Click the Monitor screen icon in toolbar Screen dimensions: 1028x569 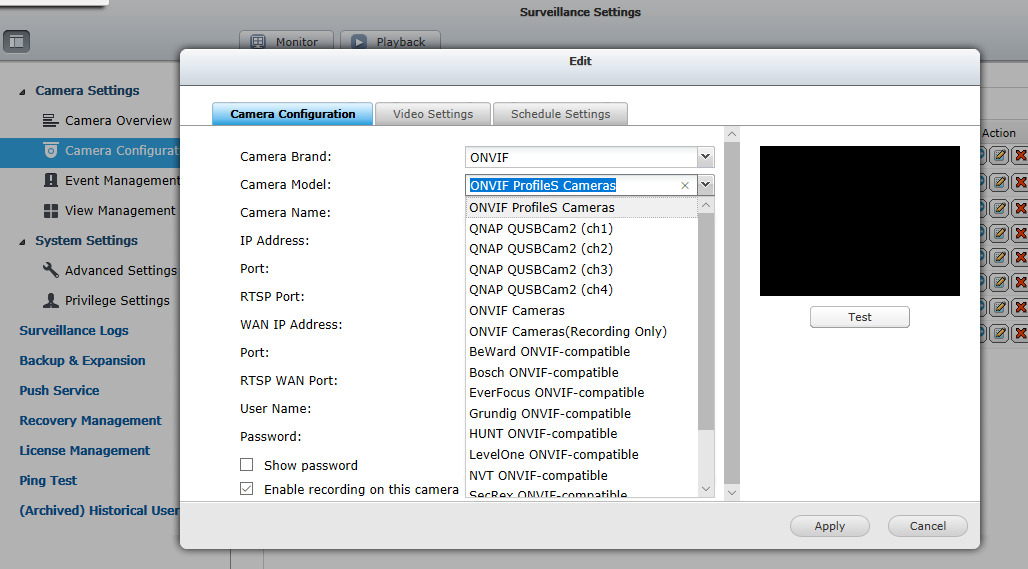click(258, 42)
